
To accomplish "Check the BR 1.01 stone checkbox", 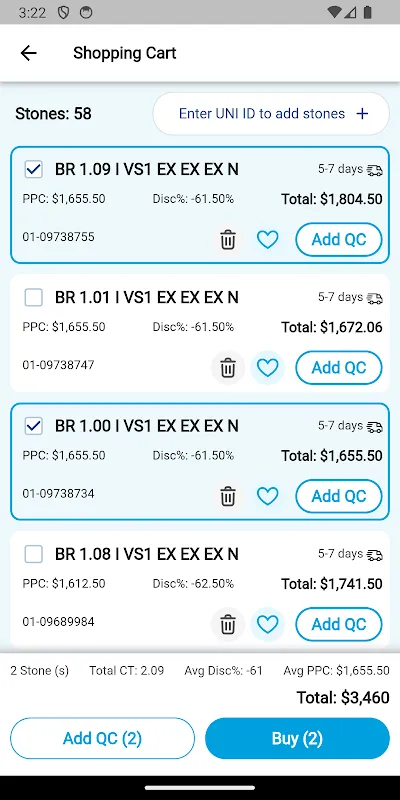I will tap(34, 297).
